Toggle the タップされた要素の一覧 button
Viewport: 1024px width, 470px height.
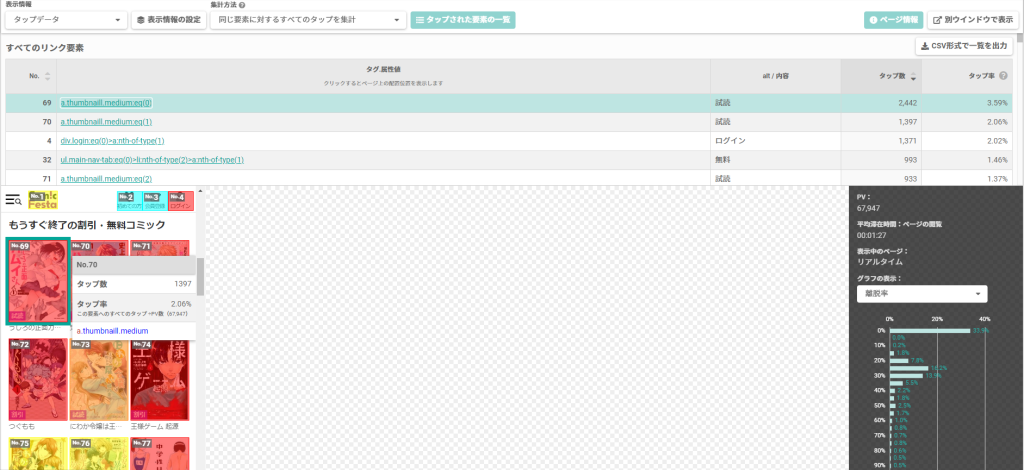click(463, 20)
